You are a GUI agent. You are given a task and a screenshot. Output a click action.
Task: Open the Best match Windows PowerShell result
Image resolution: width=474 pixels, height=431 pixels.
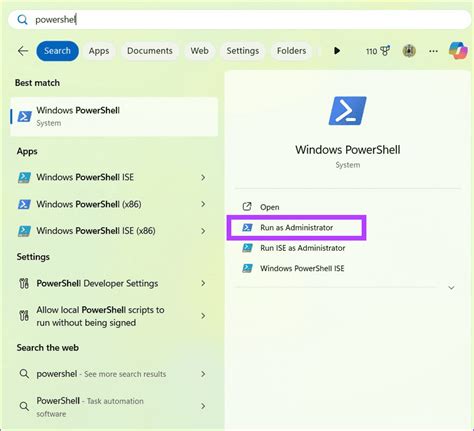(114, 117)
